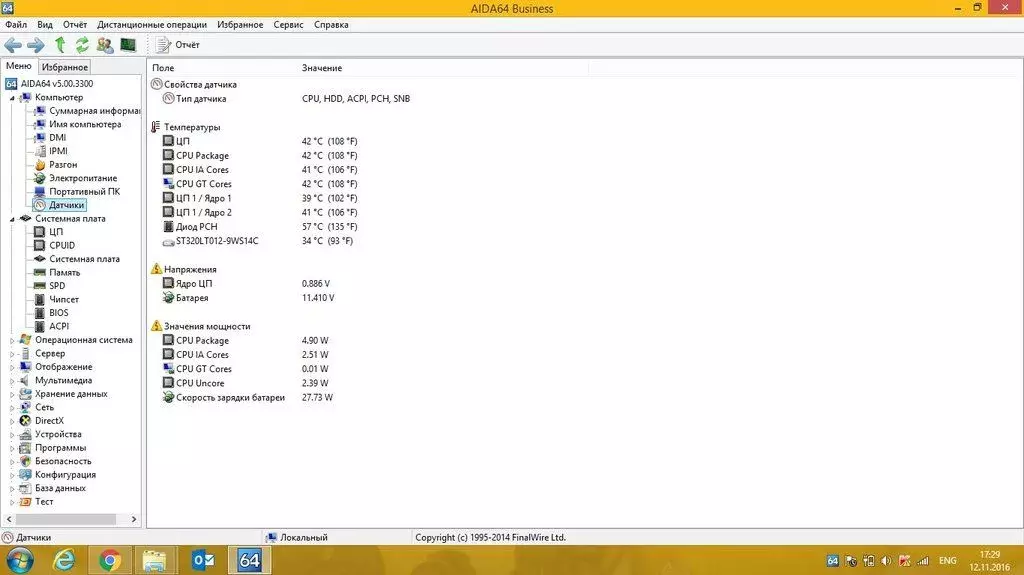Image resolution: width=1024 pixels, height=575 pixels.
Task: Click the Устройства devices icon
Action: (x=25, y=435)
